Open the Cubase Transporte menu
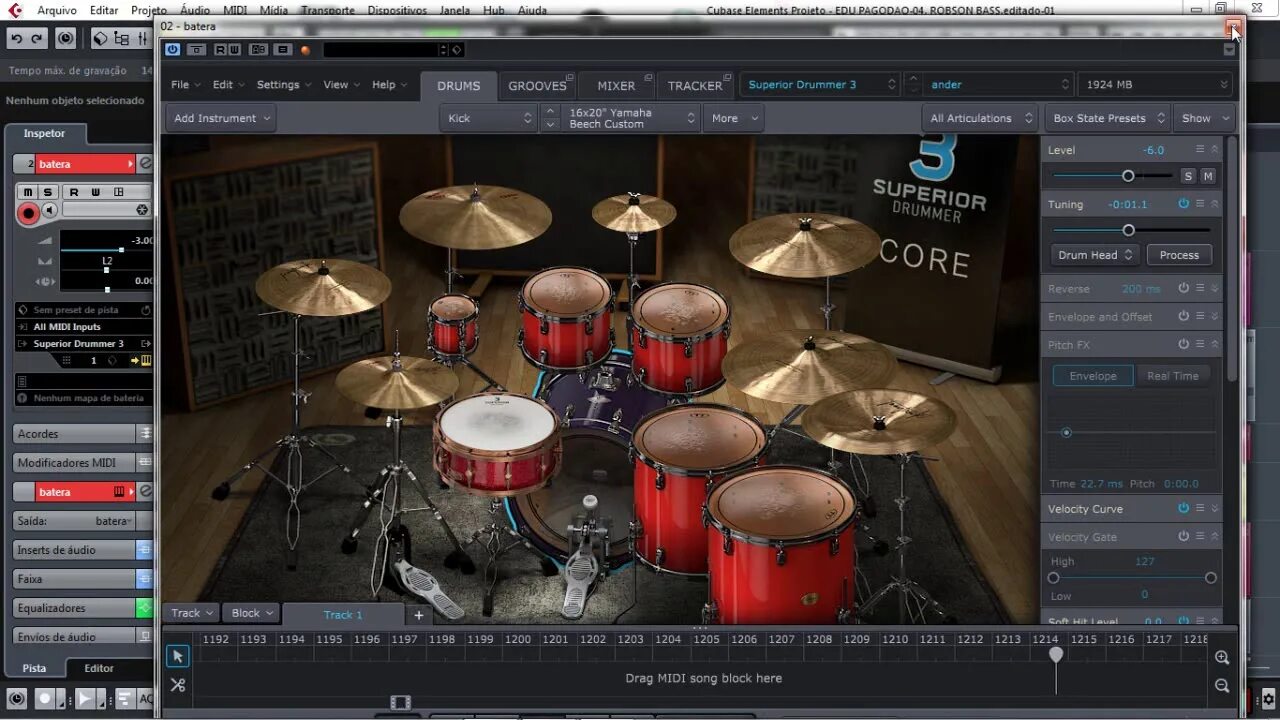The image size is (1280, 720). [x=327, y=10]
